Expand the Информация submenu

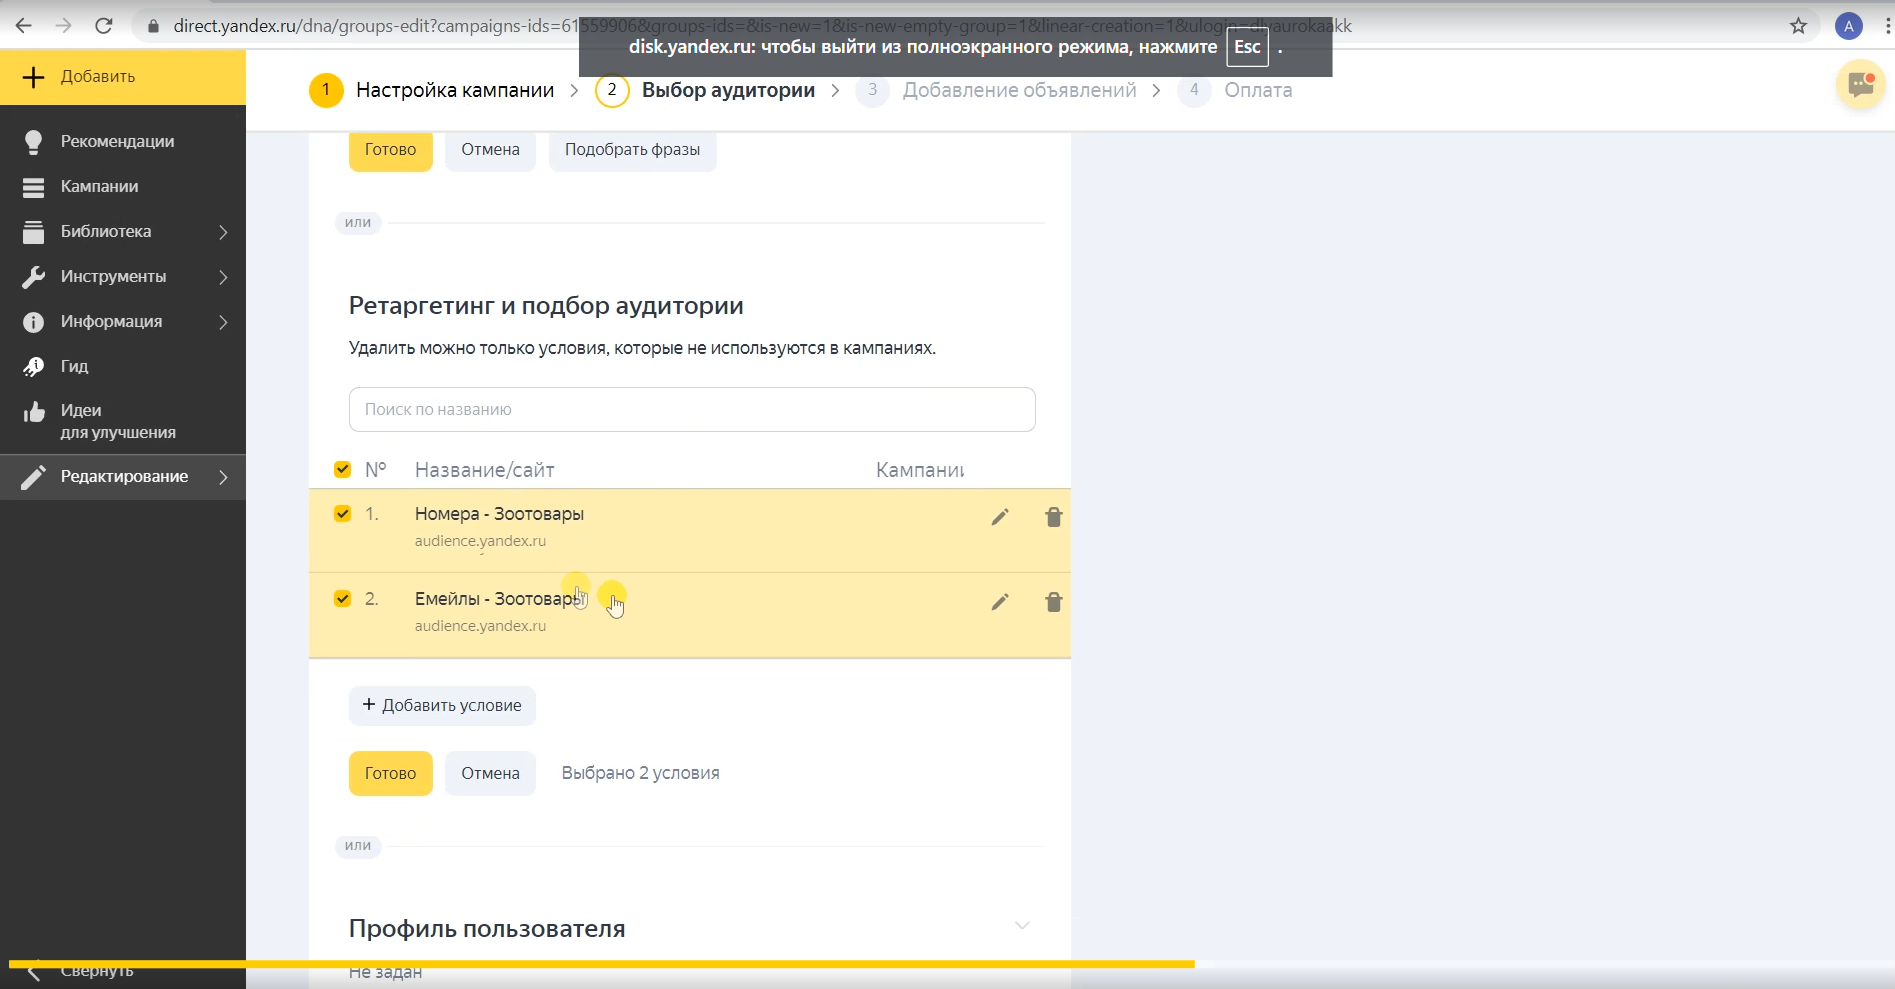click(223, 322)
